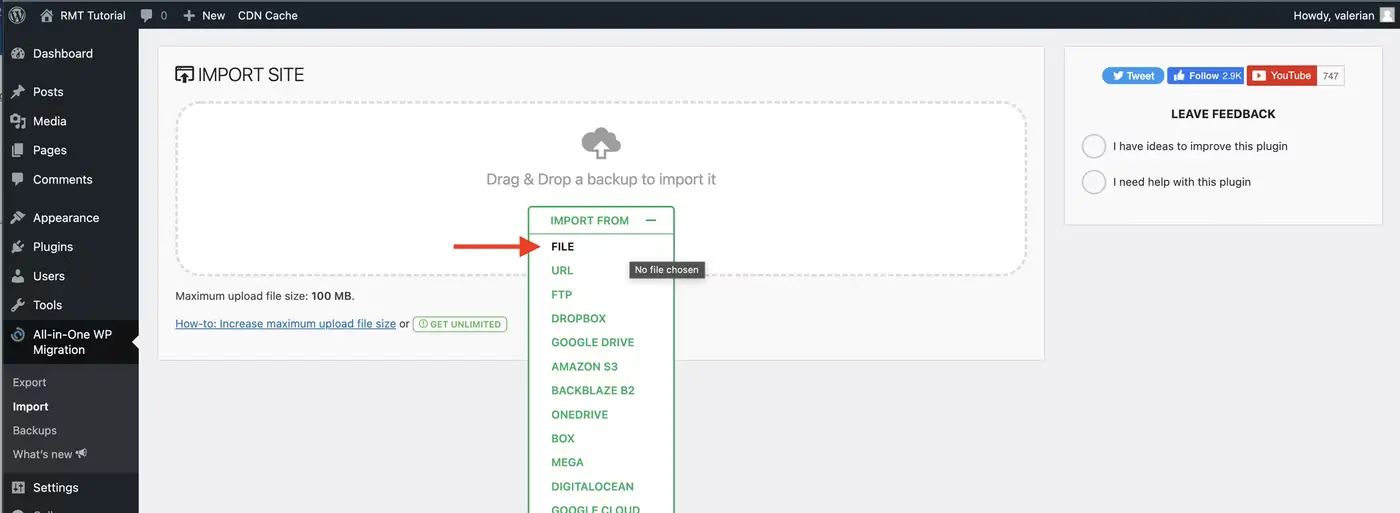1400x513 pixels.
Task: Click the 'Increase maximum upload file size' link
Action: pos(285,324)
